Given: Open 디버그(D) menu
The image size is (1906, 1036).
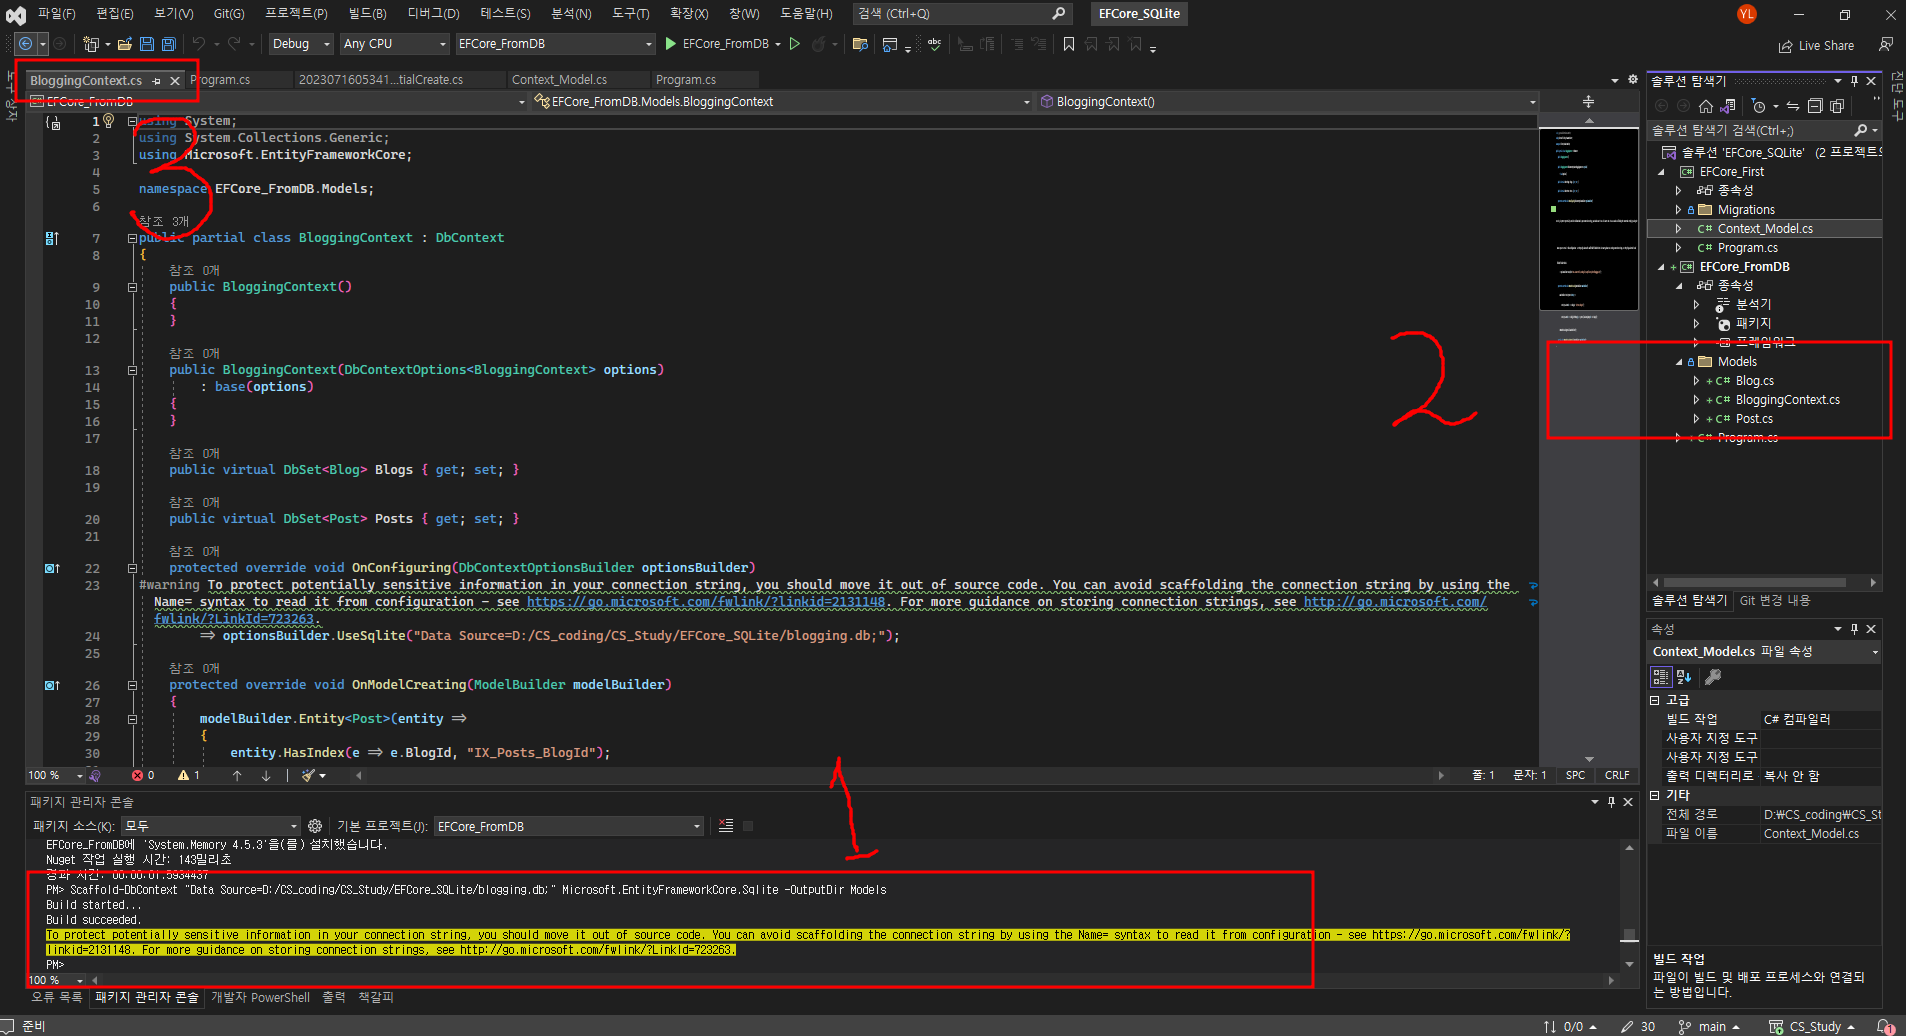Looking at the screenshot, I should point(433,13).
